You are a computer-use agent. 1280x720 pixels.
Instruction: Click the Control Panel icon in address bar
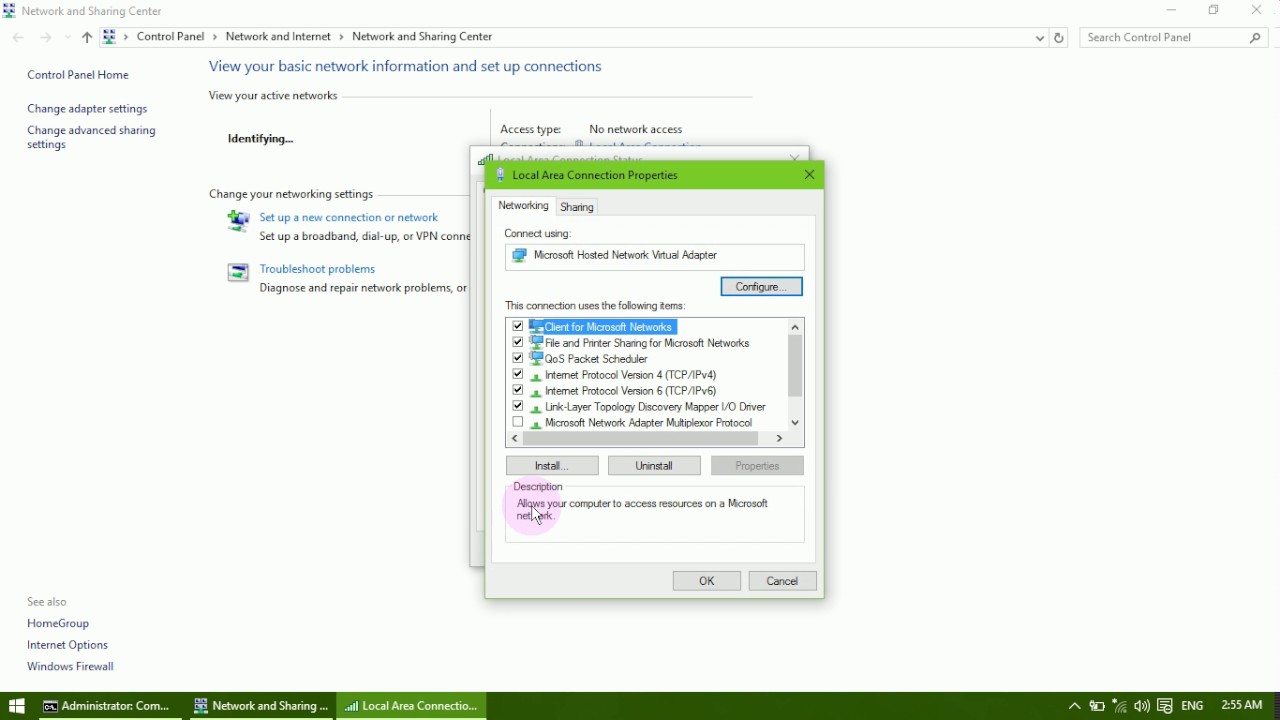(110, 37)
